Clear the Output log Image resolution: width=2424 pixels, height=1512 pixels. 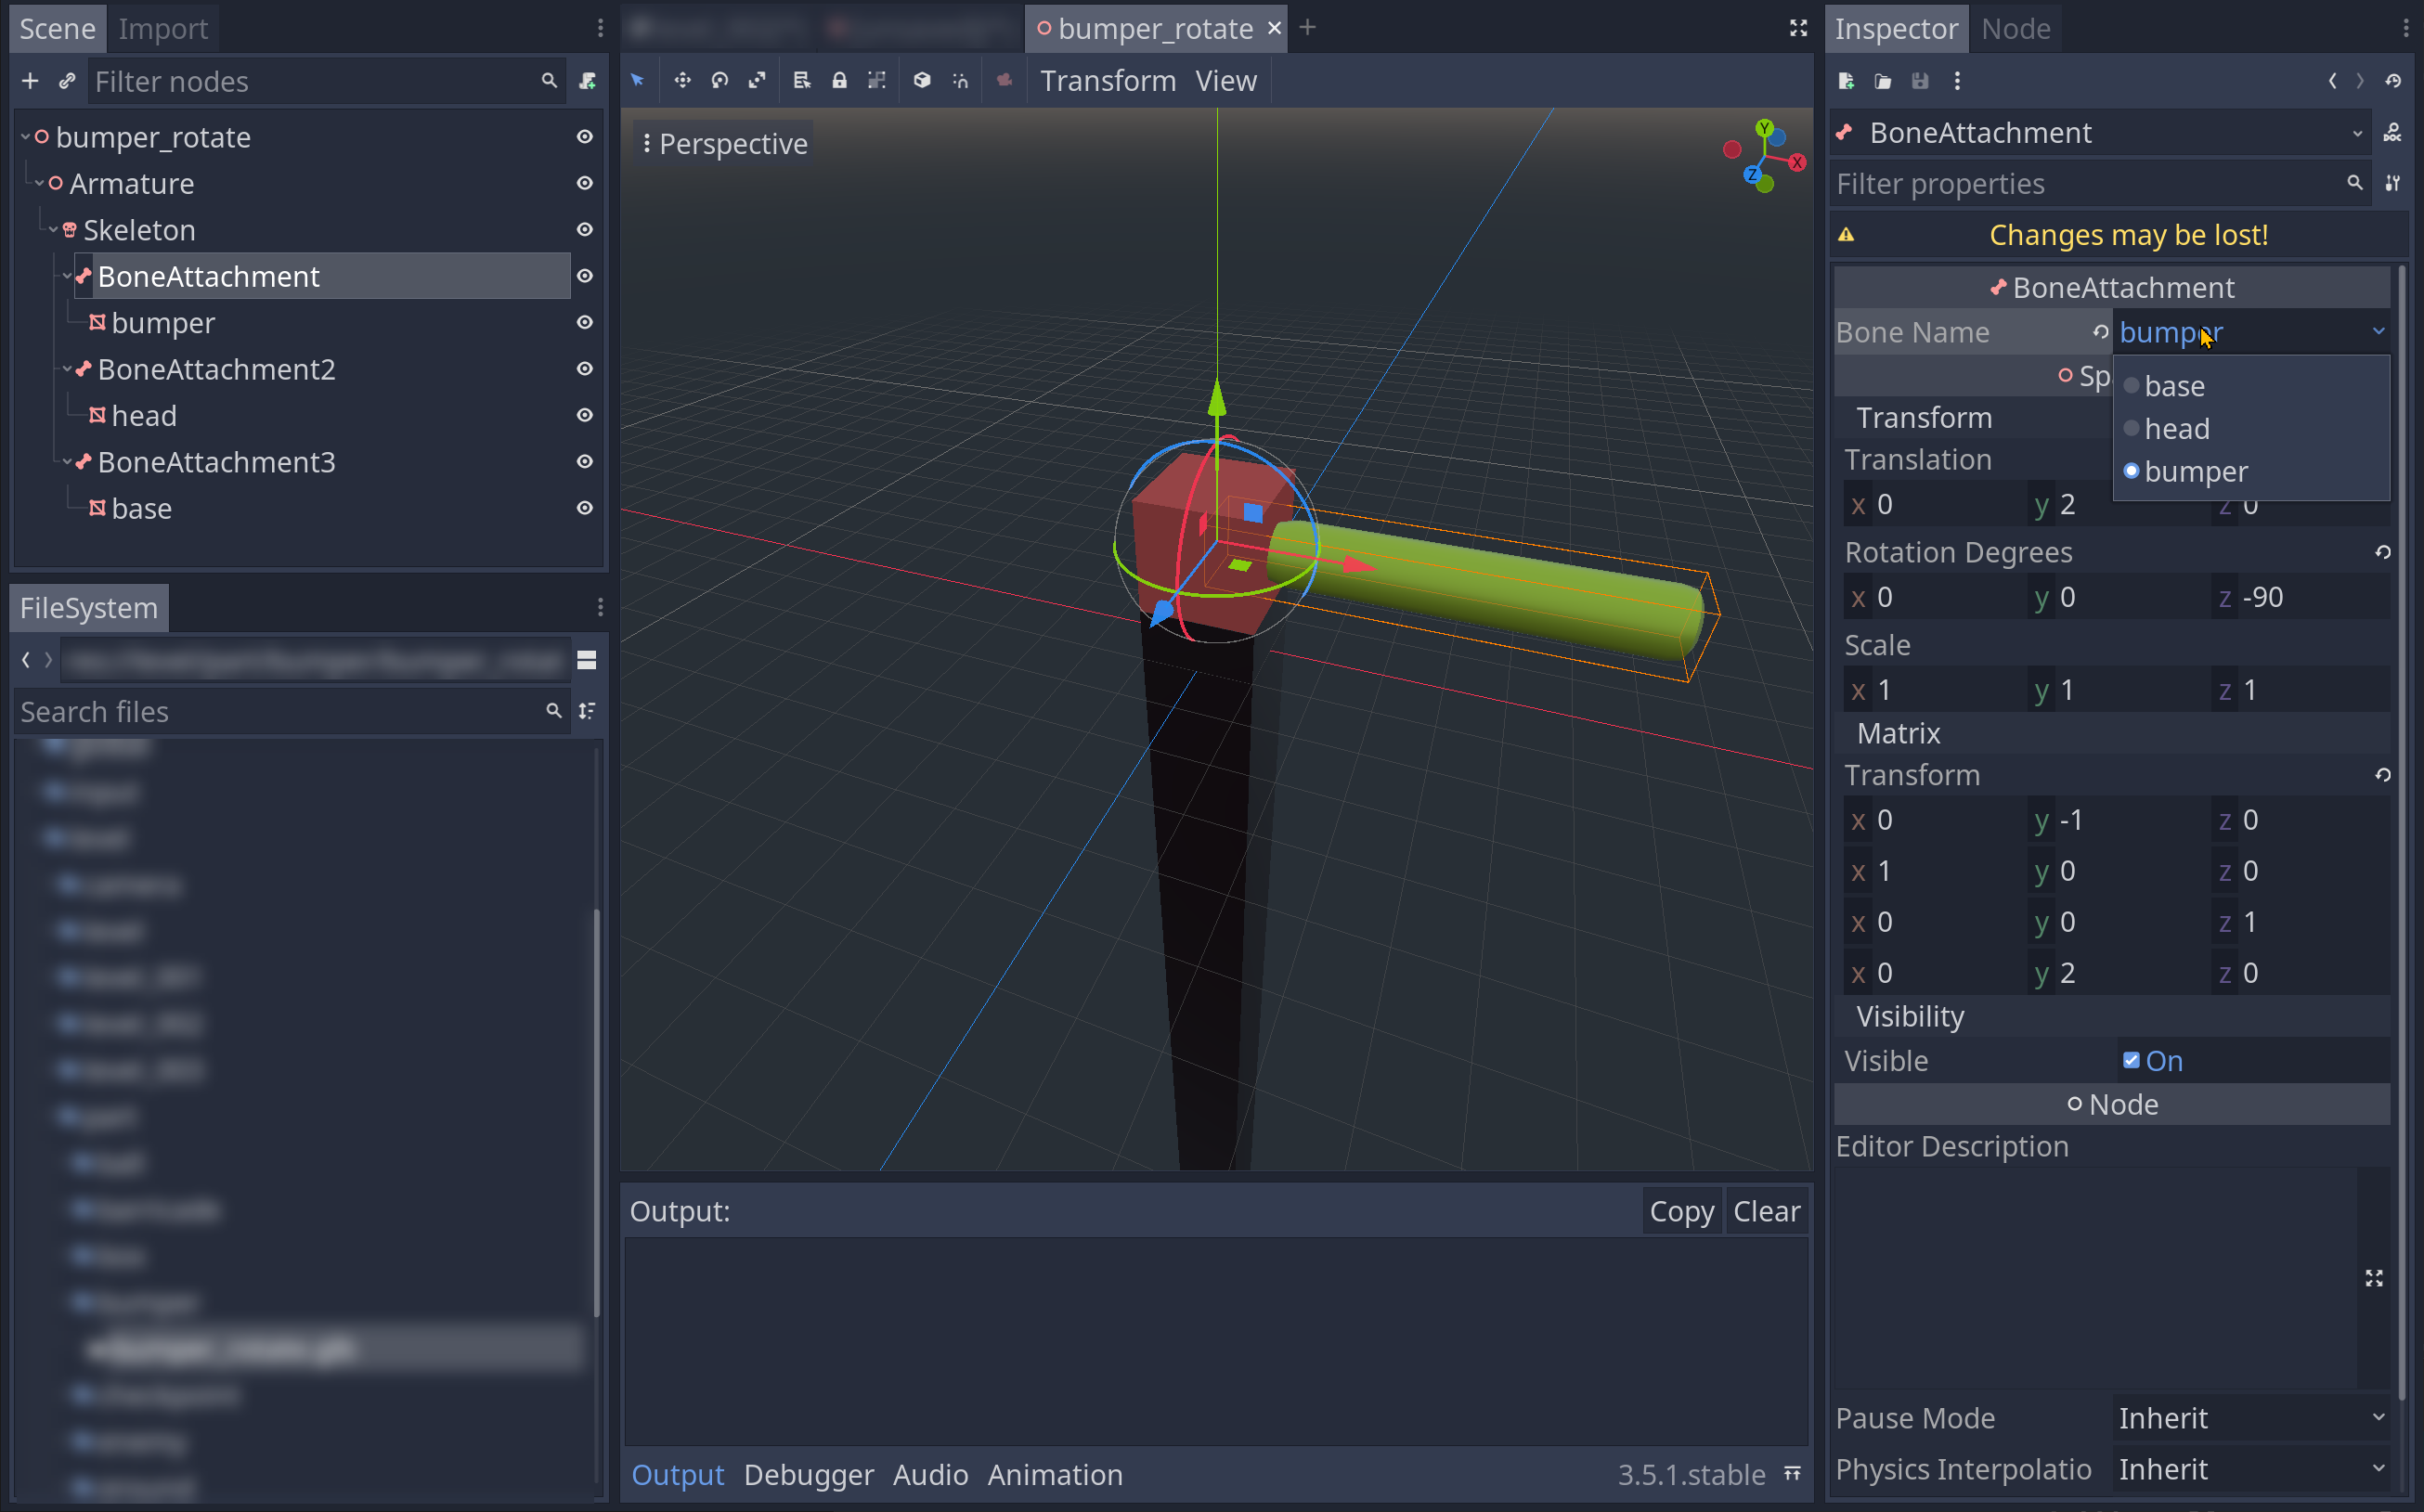[x=1766, y=1211]
